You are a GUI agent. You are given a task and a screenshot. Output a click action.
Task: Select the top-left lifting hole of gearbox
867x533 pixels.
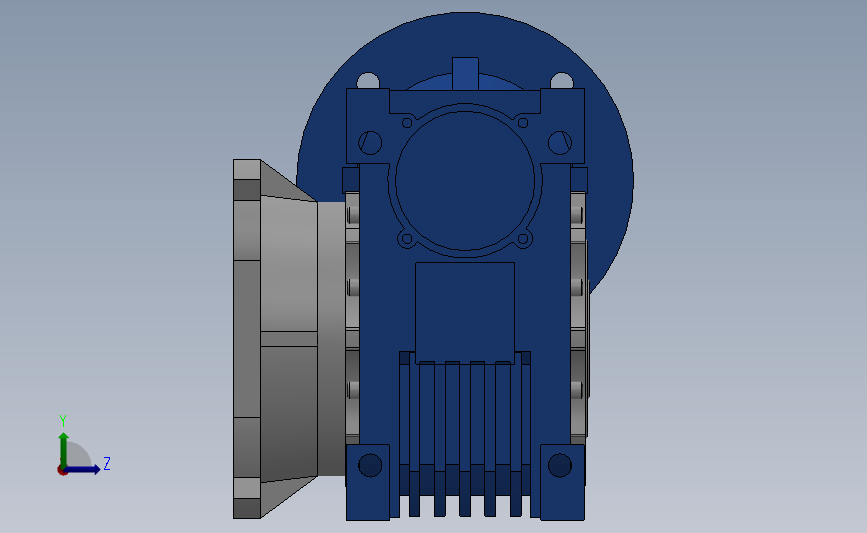coord(368,81)
